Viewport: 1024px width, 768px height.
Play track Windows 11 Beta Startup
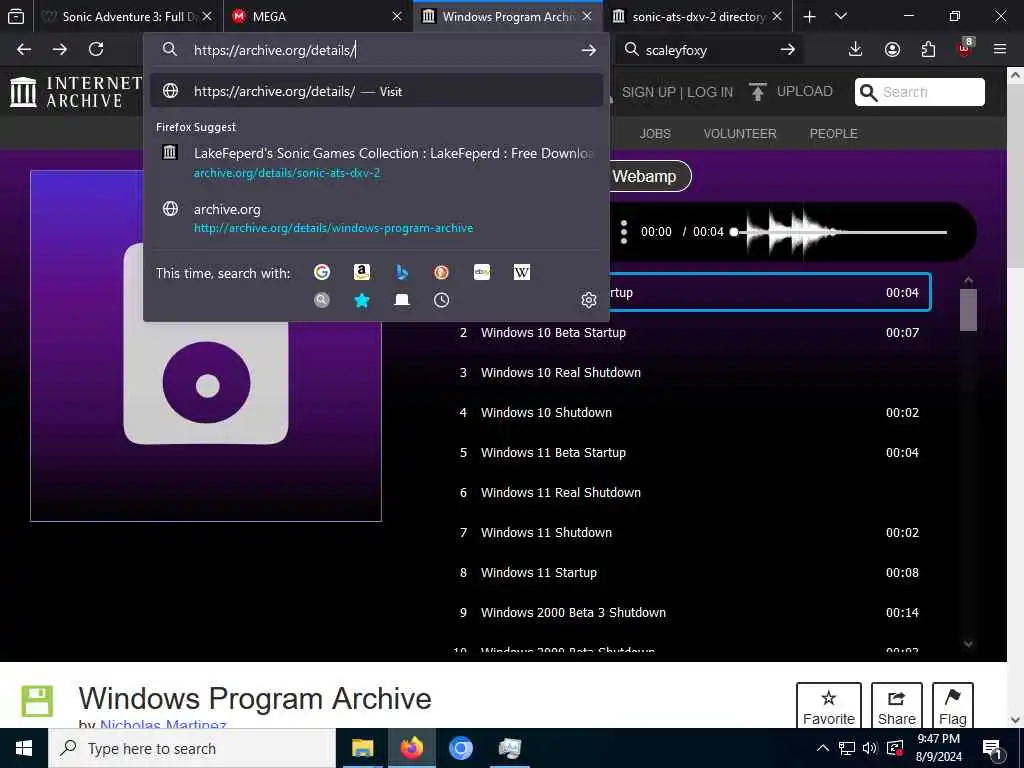[689, 453]
